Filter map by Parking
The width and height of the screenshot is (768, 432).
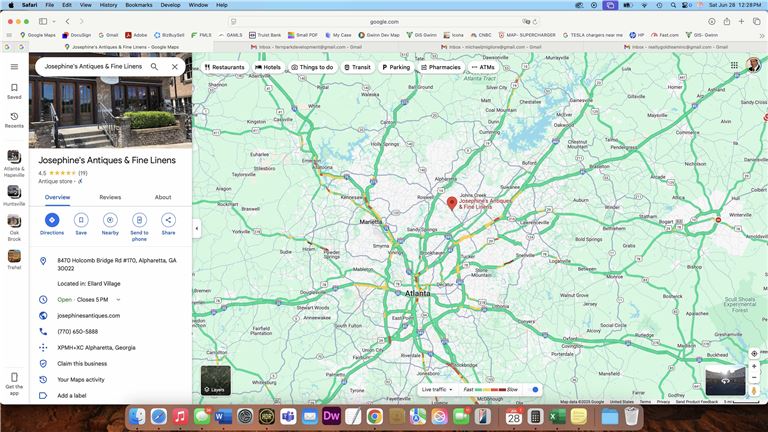coord(396,67)
